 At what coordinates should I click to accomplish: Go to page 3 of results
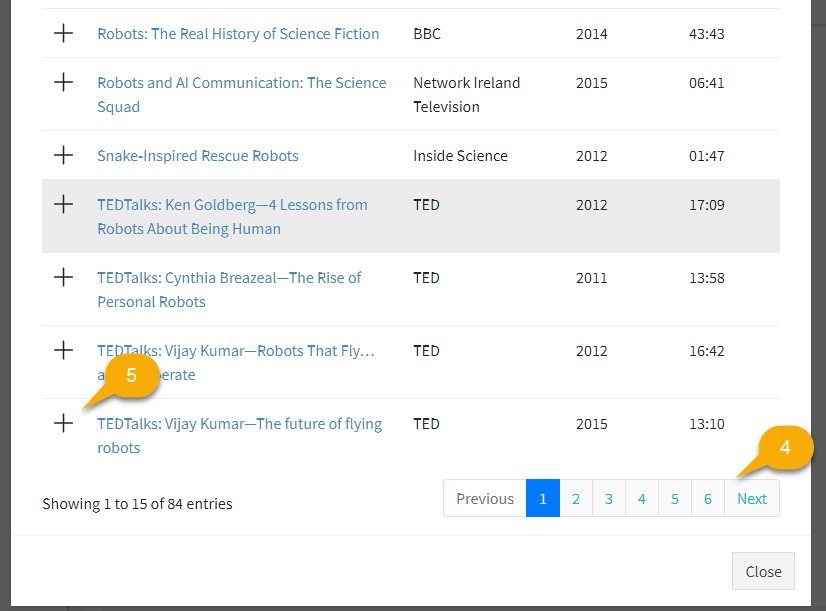click(609, 498)
